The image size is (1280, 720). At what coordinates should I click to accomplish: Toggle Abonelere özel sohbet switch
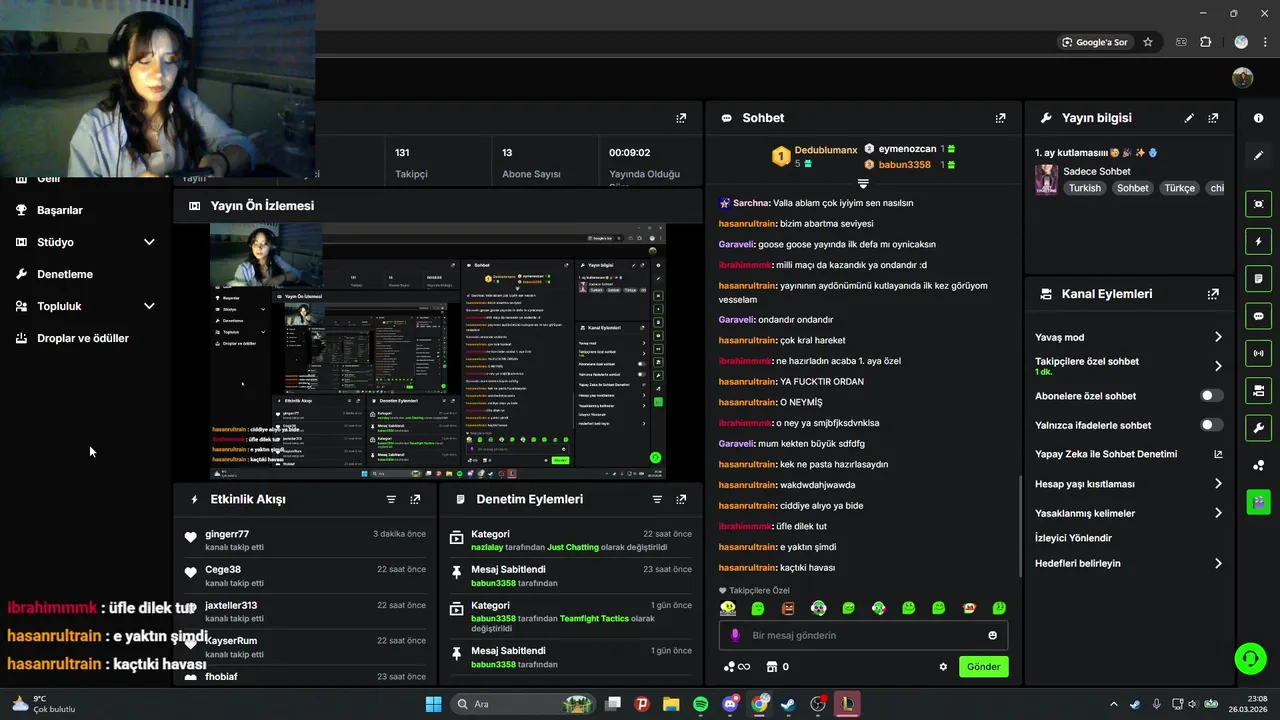(x=1211, y=396)
